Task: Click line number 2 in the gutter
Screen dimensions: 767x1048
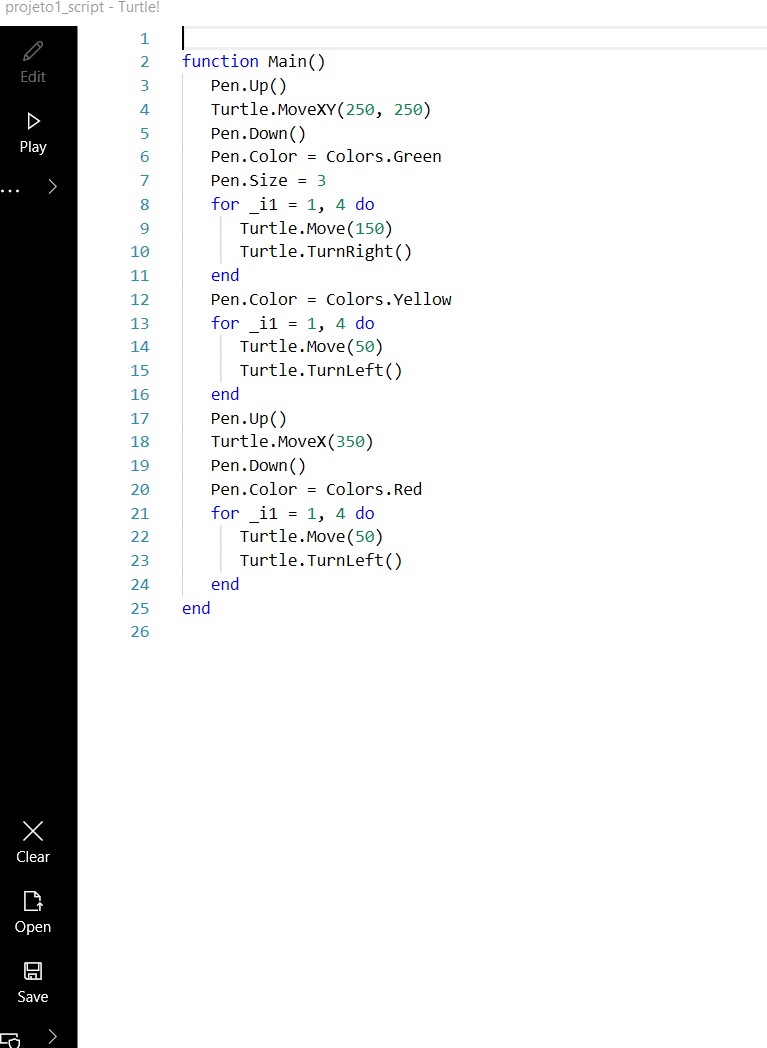Action: (x=144, y=61)
